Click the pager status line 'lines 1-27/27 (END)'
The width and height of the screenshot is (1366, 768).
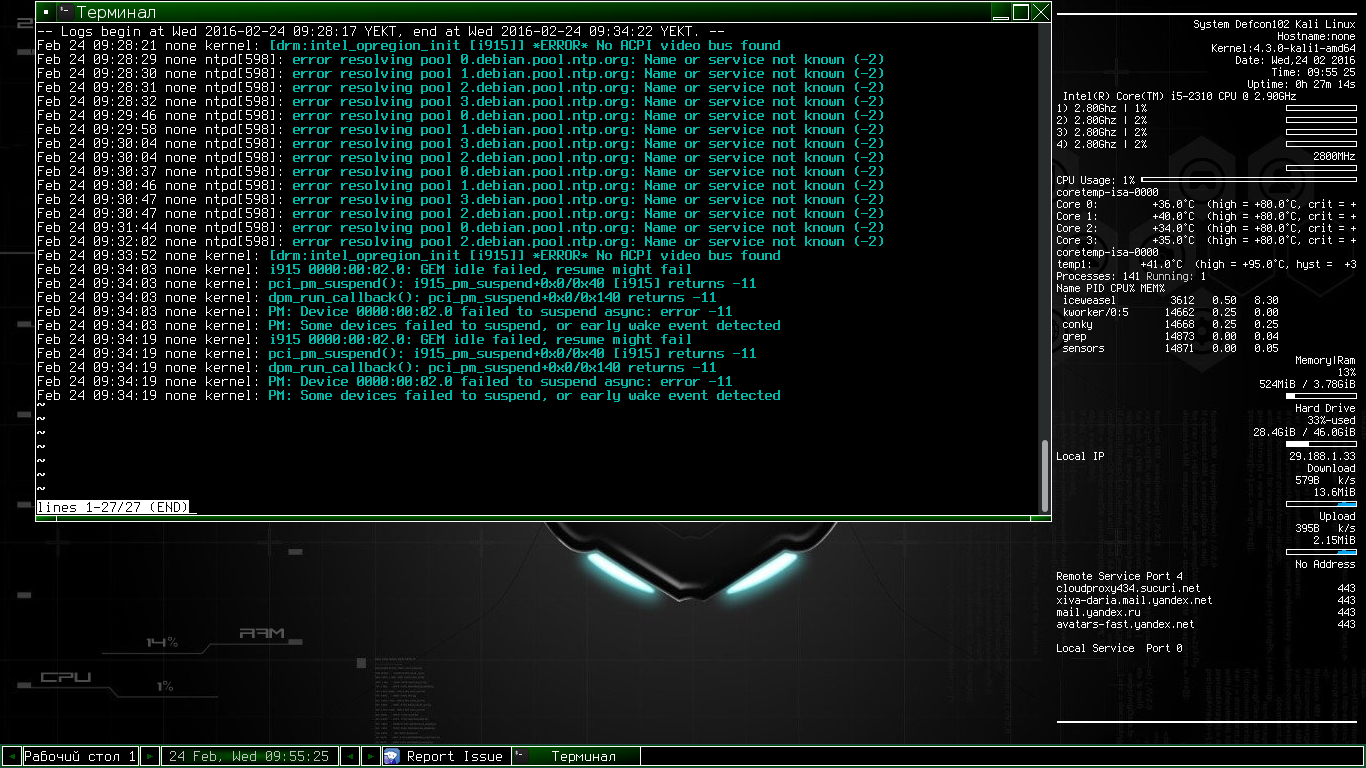(113, 507)
